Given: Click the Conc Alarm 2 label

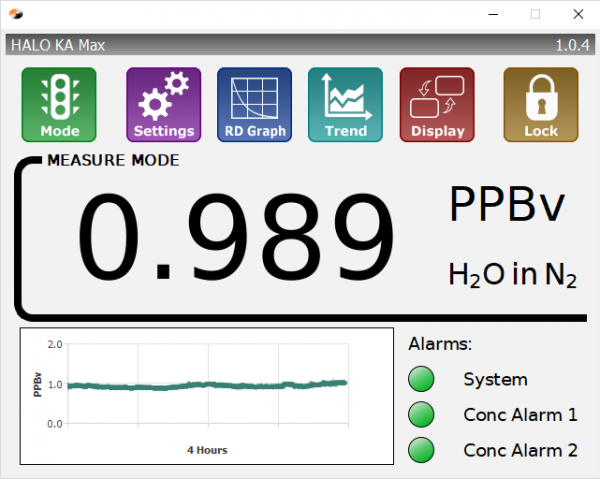Looking at the screenshot, I should point(520,450).
